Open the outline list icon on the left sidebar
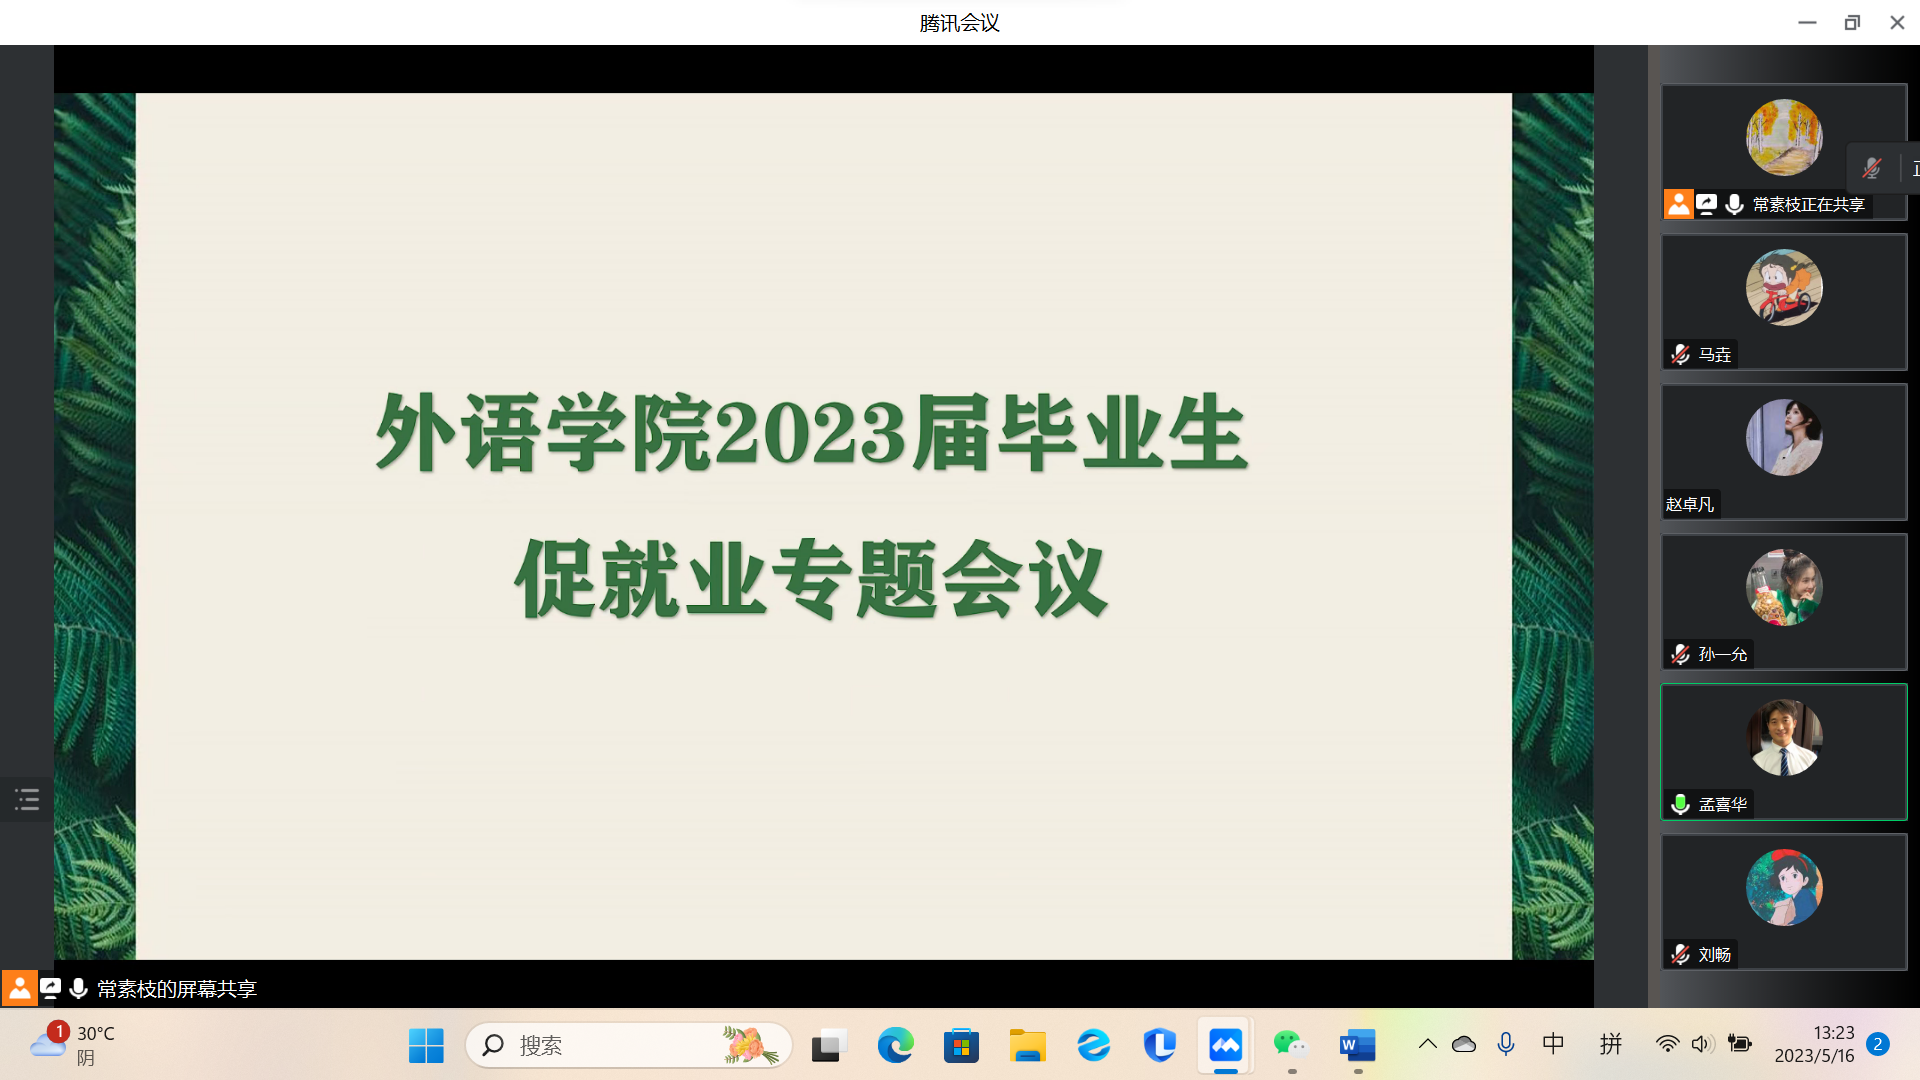1920x1080 pixels. [x=27, y=799]
